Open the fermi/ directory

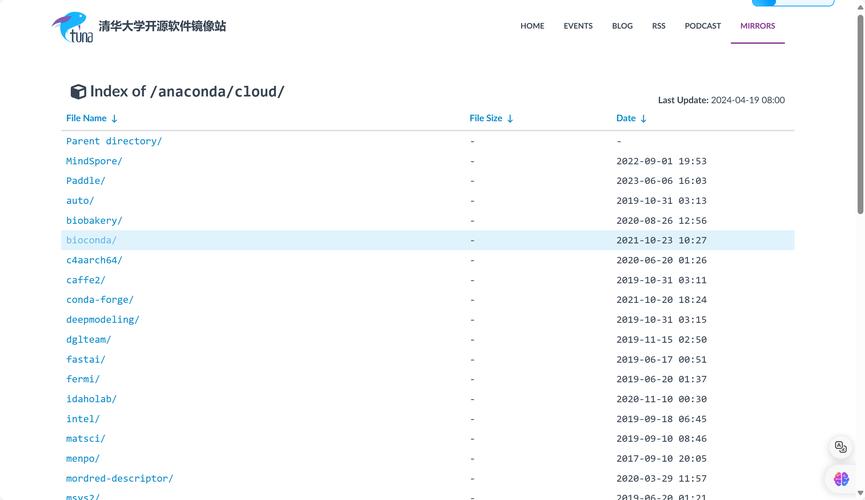tap(83, 380)
